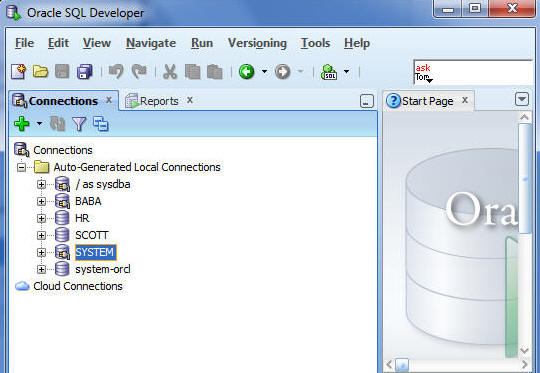Click the green Back navigation arrow
540x373 pixels.
pos(247,72)
